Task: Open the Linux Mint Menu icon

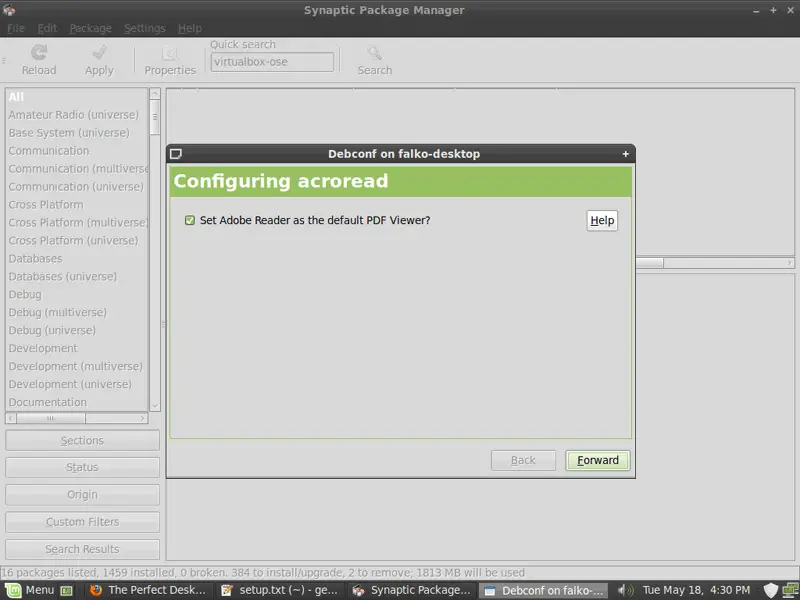Action: (x=13, y=590)
